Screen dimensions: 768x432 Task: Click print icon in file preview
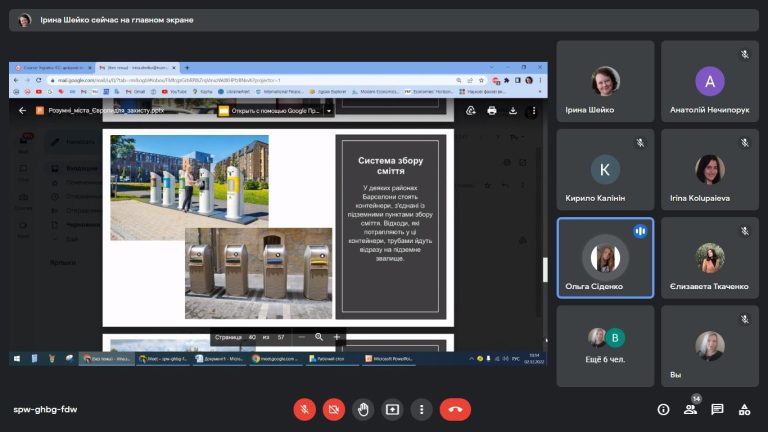(492, 111)
